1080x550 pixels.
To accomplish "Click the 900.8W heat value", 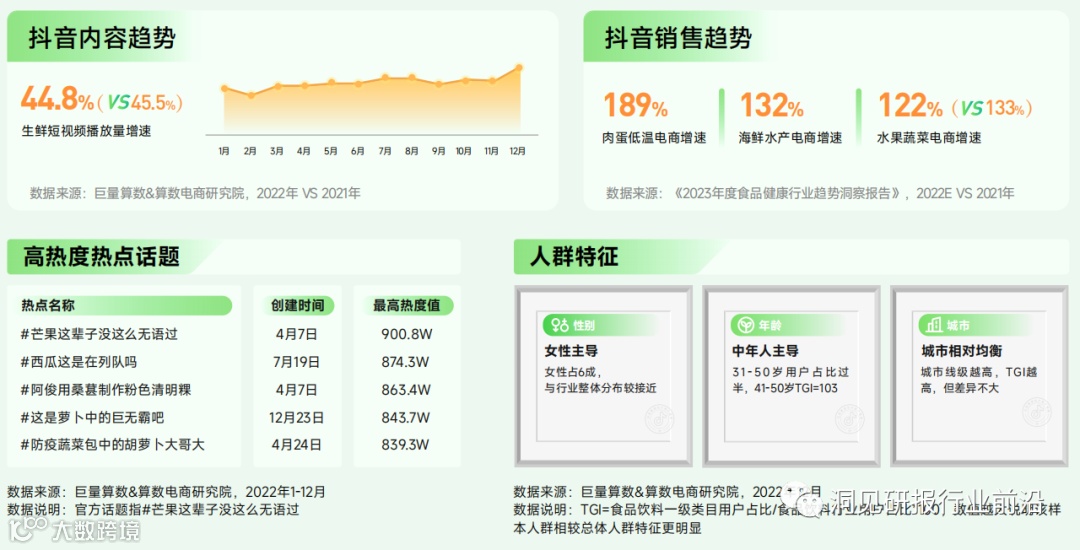I will click(406, 335).
